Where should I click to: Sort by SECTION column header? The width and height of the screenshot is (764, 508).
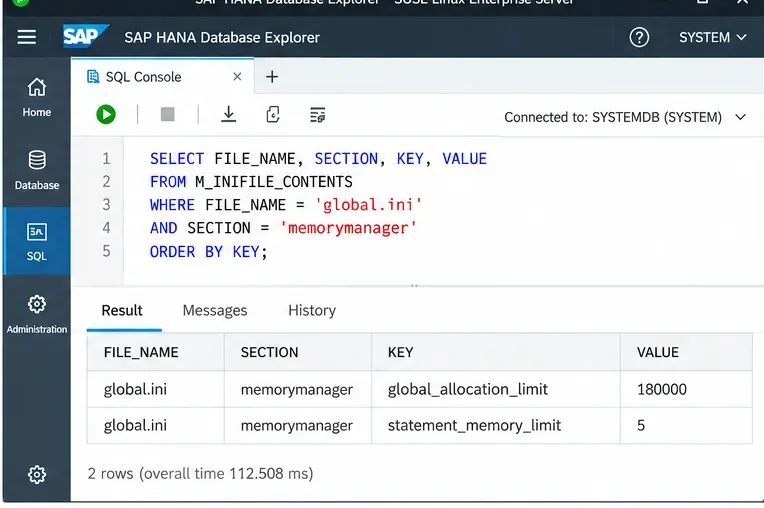point(298,352)
